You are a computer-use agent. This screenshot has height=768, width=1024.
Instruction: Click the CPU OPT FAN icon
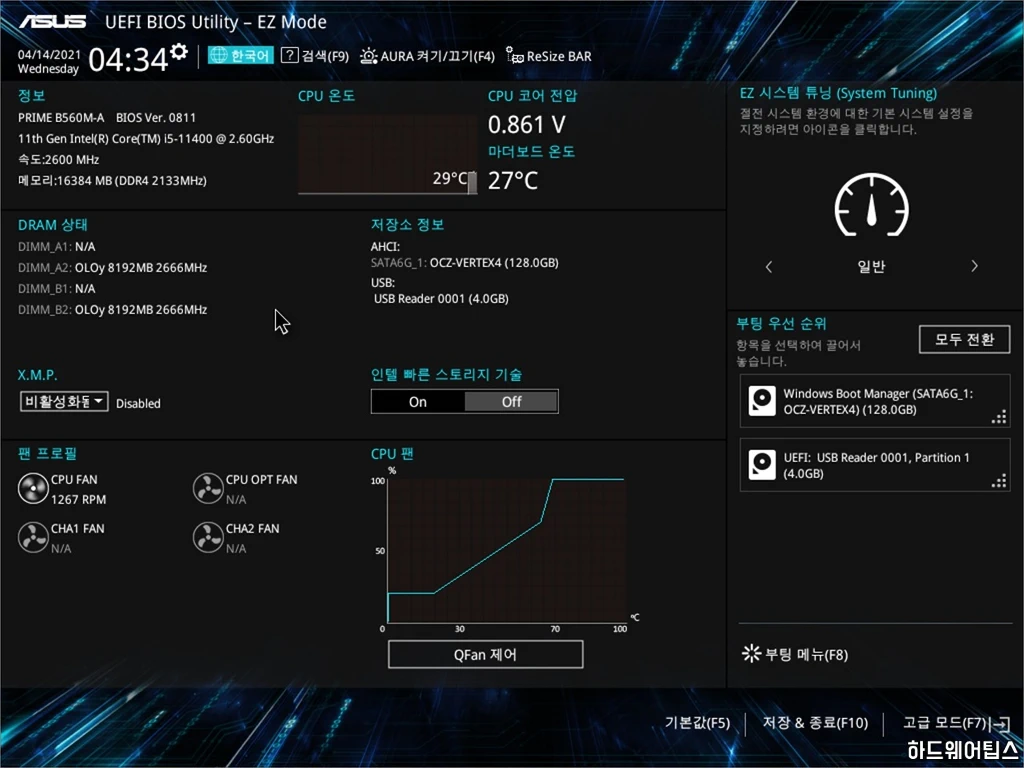pyautogui.click(x=208, y=488)
